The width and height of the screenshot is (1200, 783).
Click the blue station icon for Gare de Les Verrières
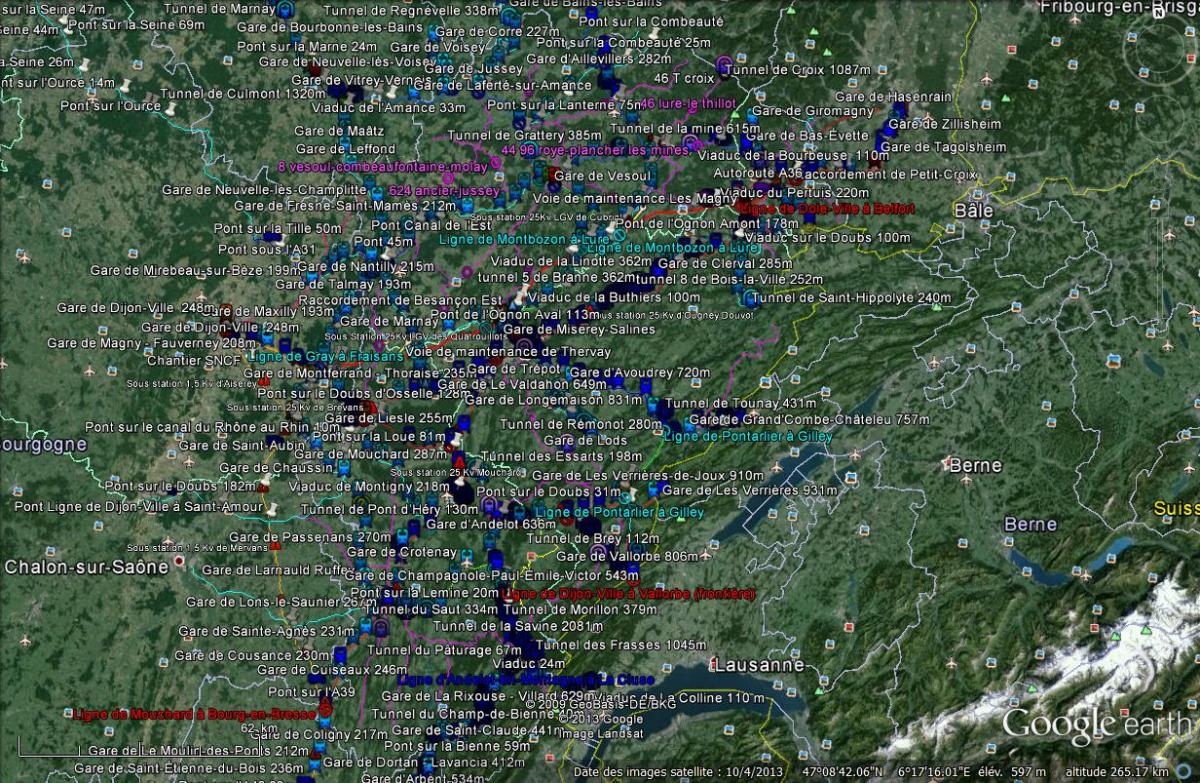tap(653, 490)
